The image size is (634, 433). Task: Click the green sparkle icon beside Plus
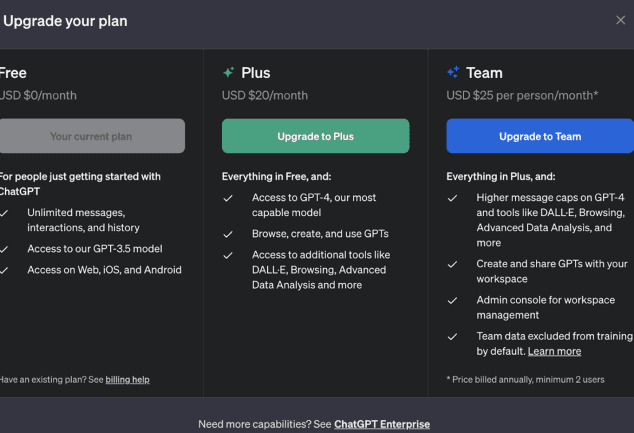point(228,73)
